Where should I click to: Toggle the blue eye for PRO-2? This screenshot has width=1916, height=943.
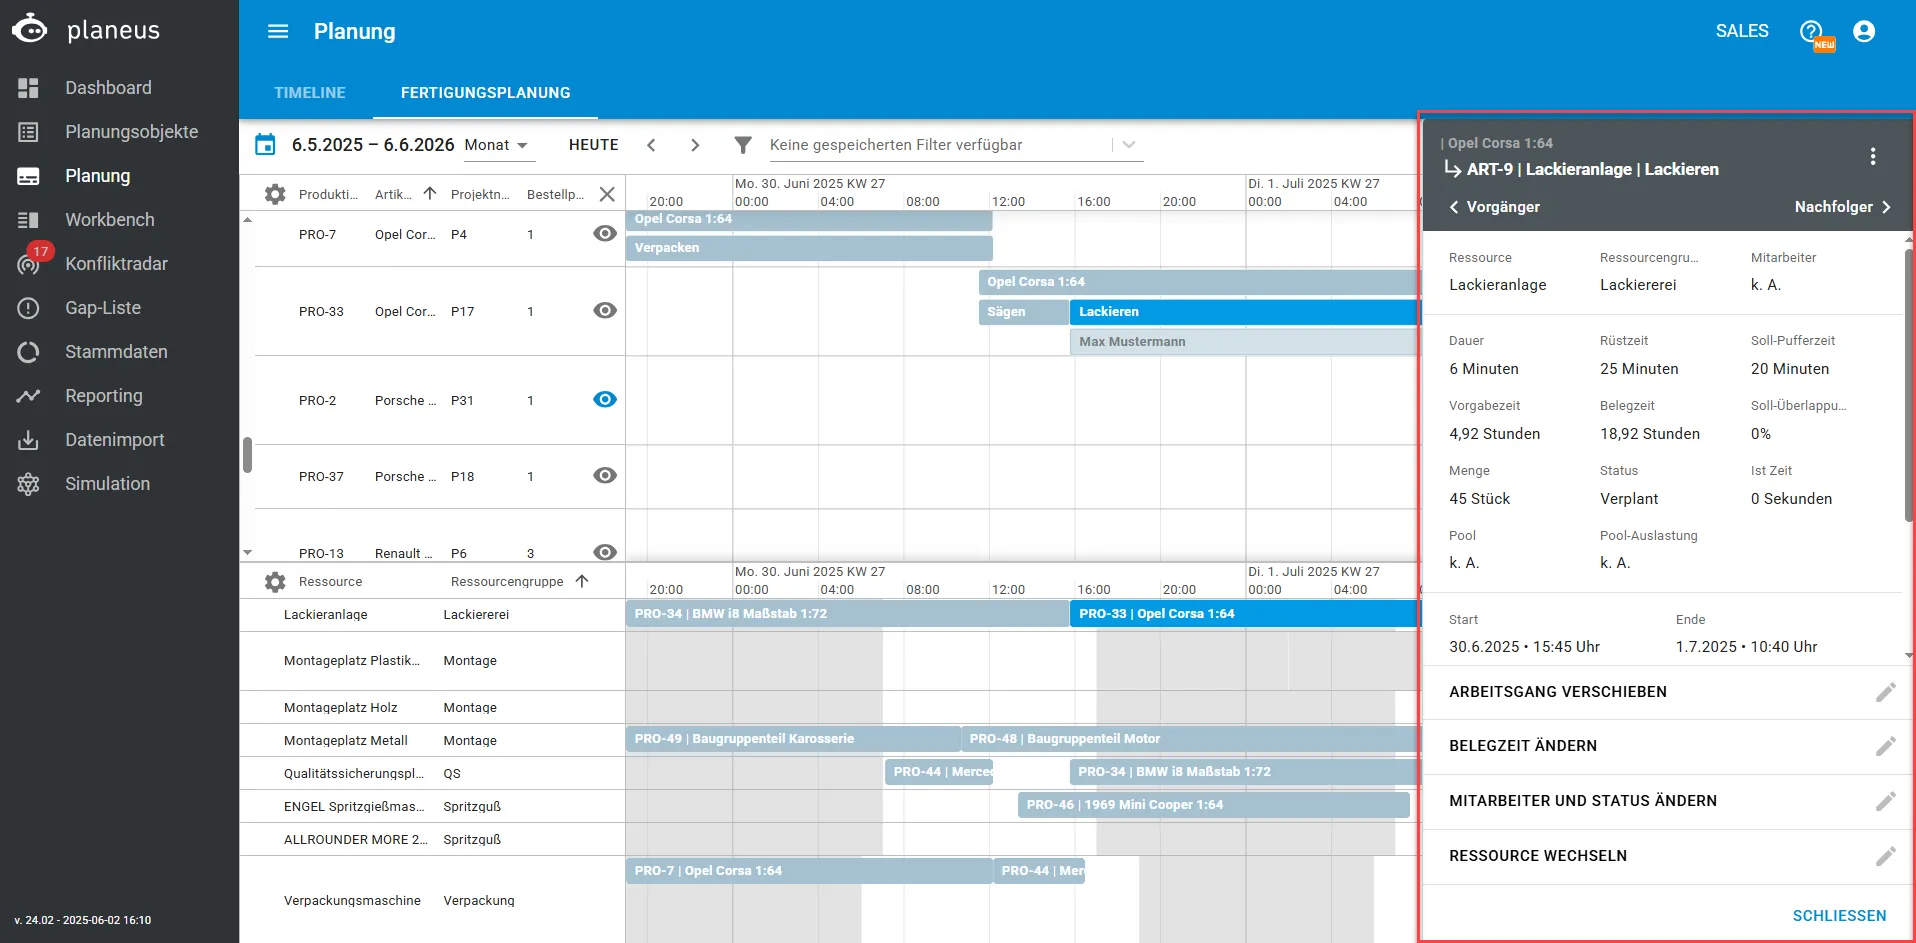pos(605,399)
